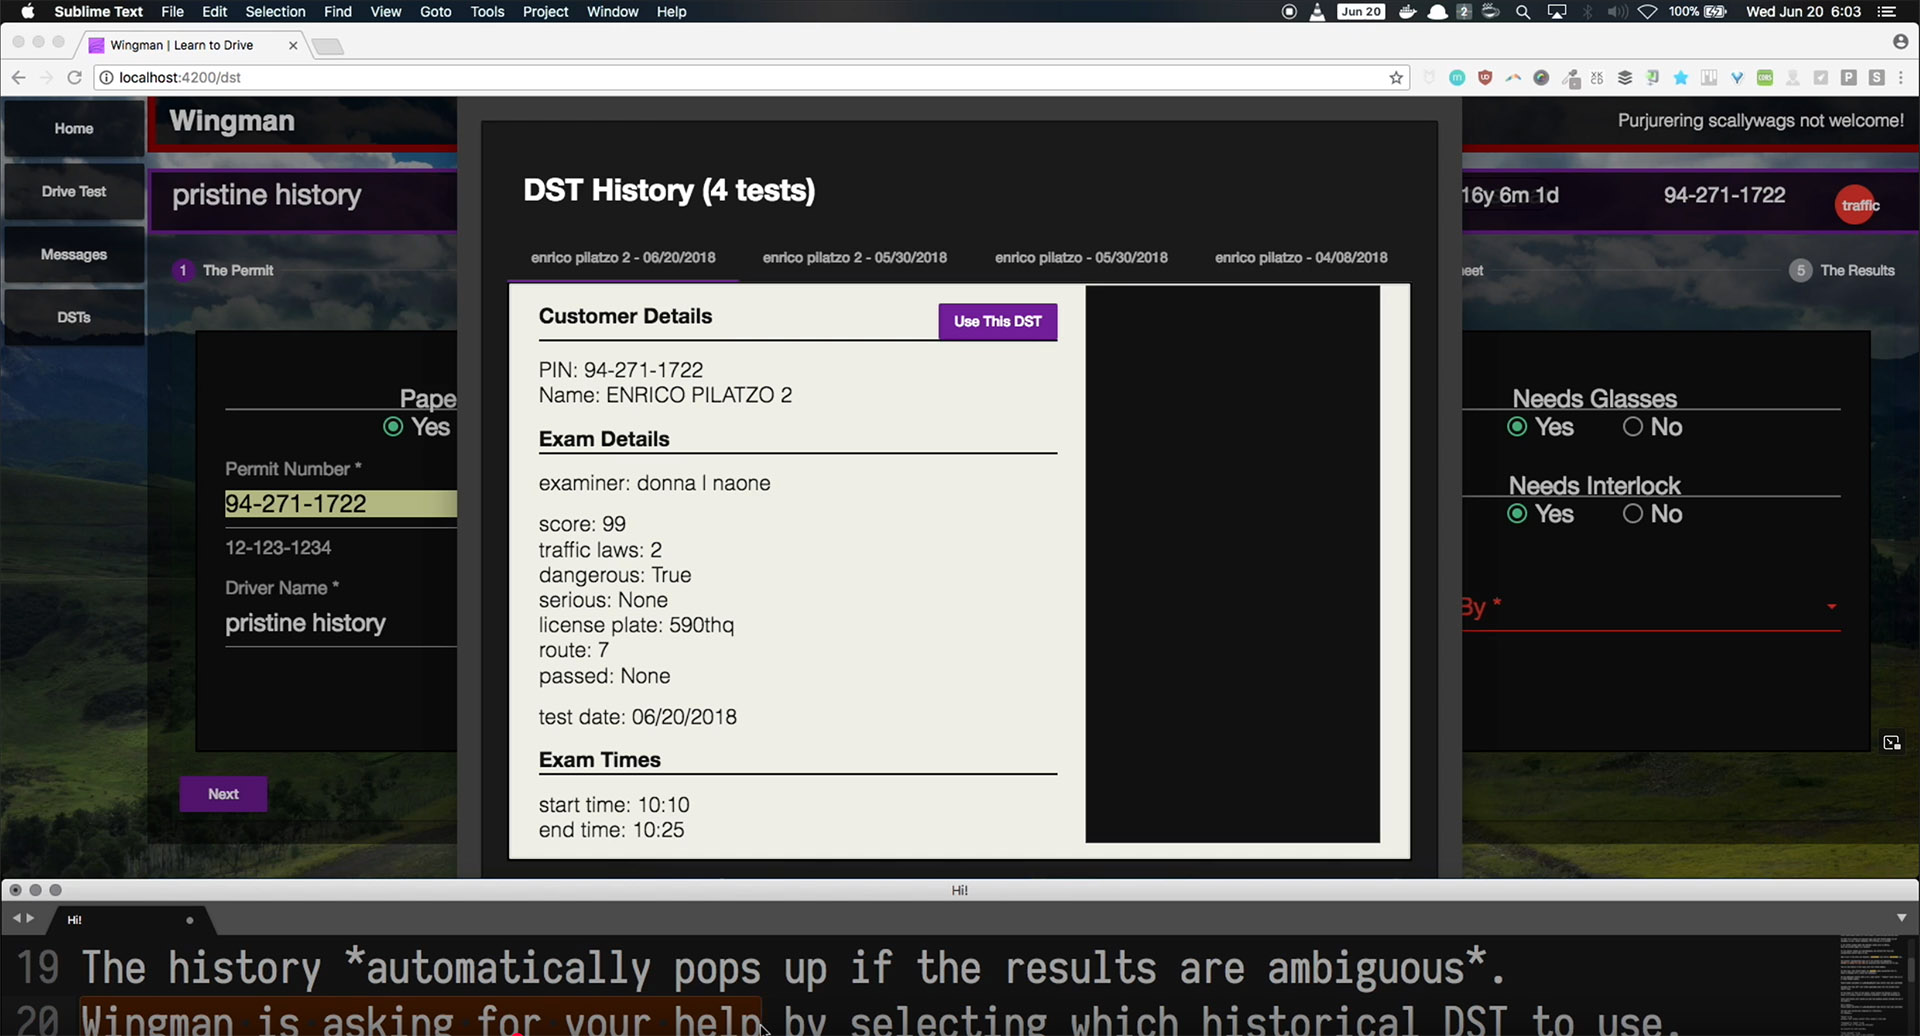The width and height of the screenshot is (1920, 1036).
Task: Select No for Needs Interlock
Action: point(1633,514)
